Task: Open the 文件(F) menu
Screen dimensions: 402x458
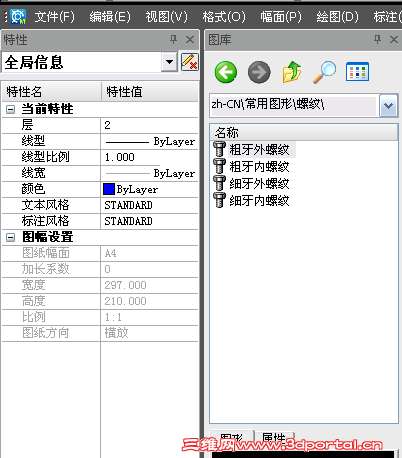Action: click(x=55, y=16)
